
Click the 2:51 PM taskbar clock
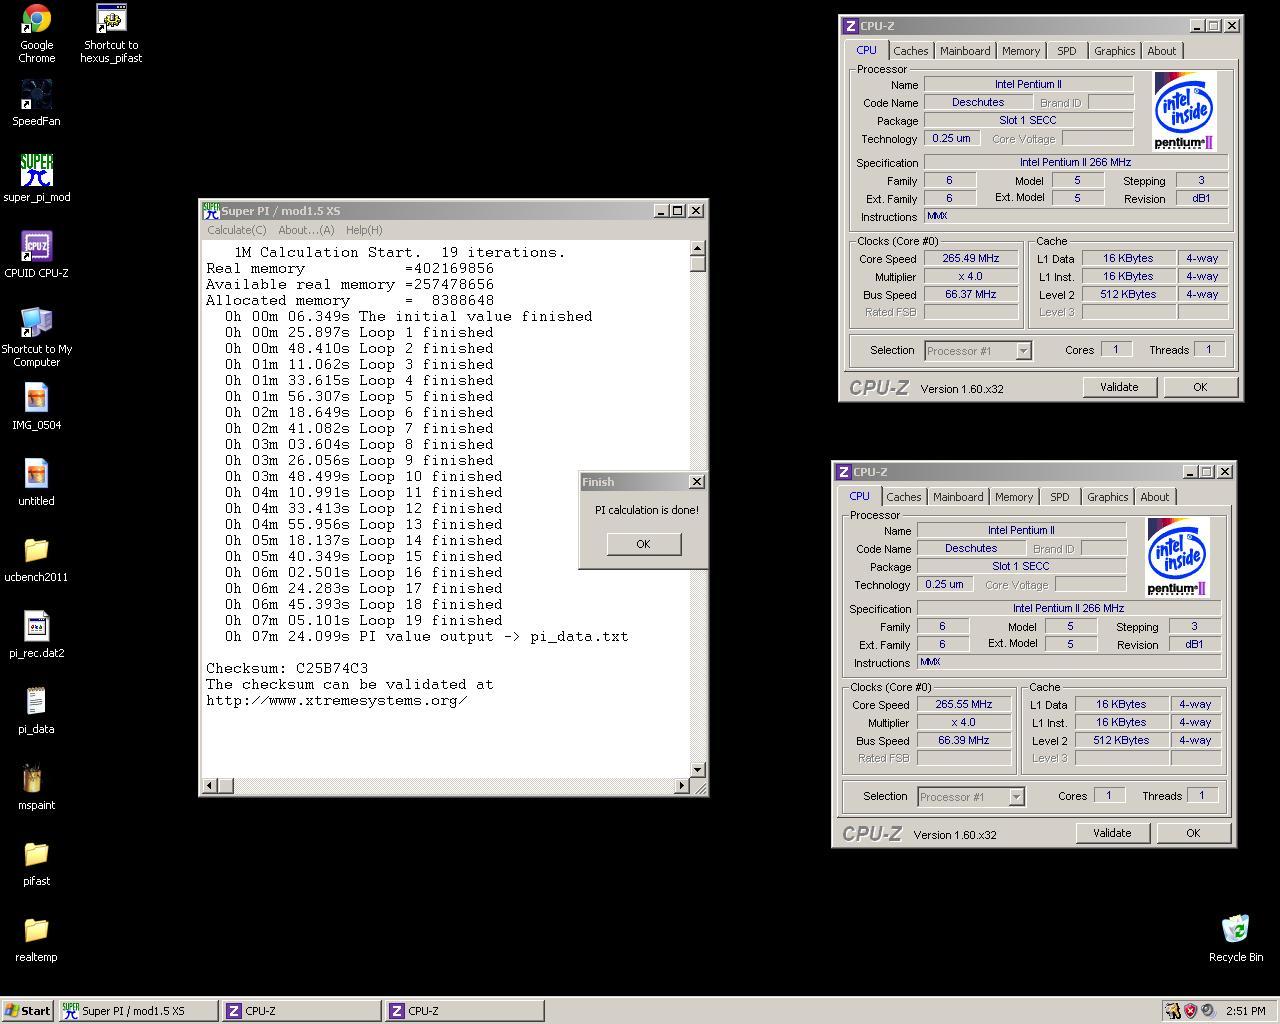[1245, 1011]
